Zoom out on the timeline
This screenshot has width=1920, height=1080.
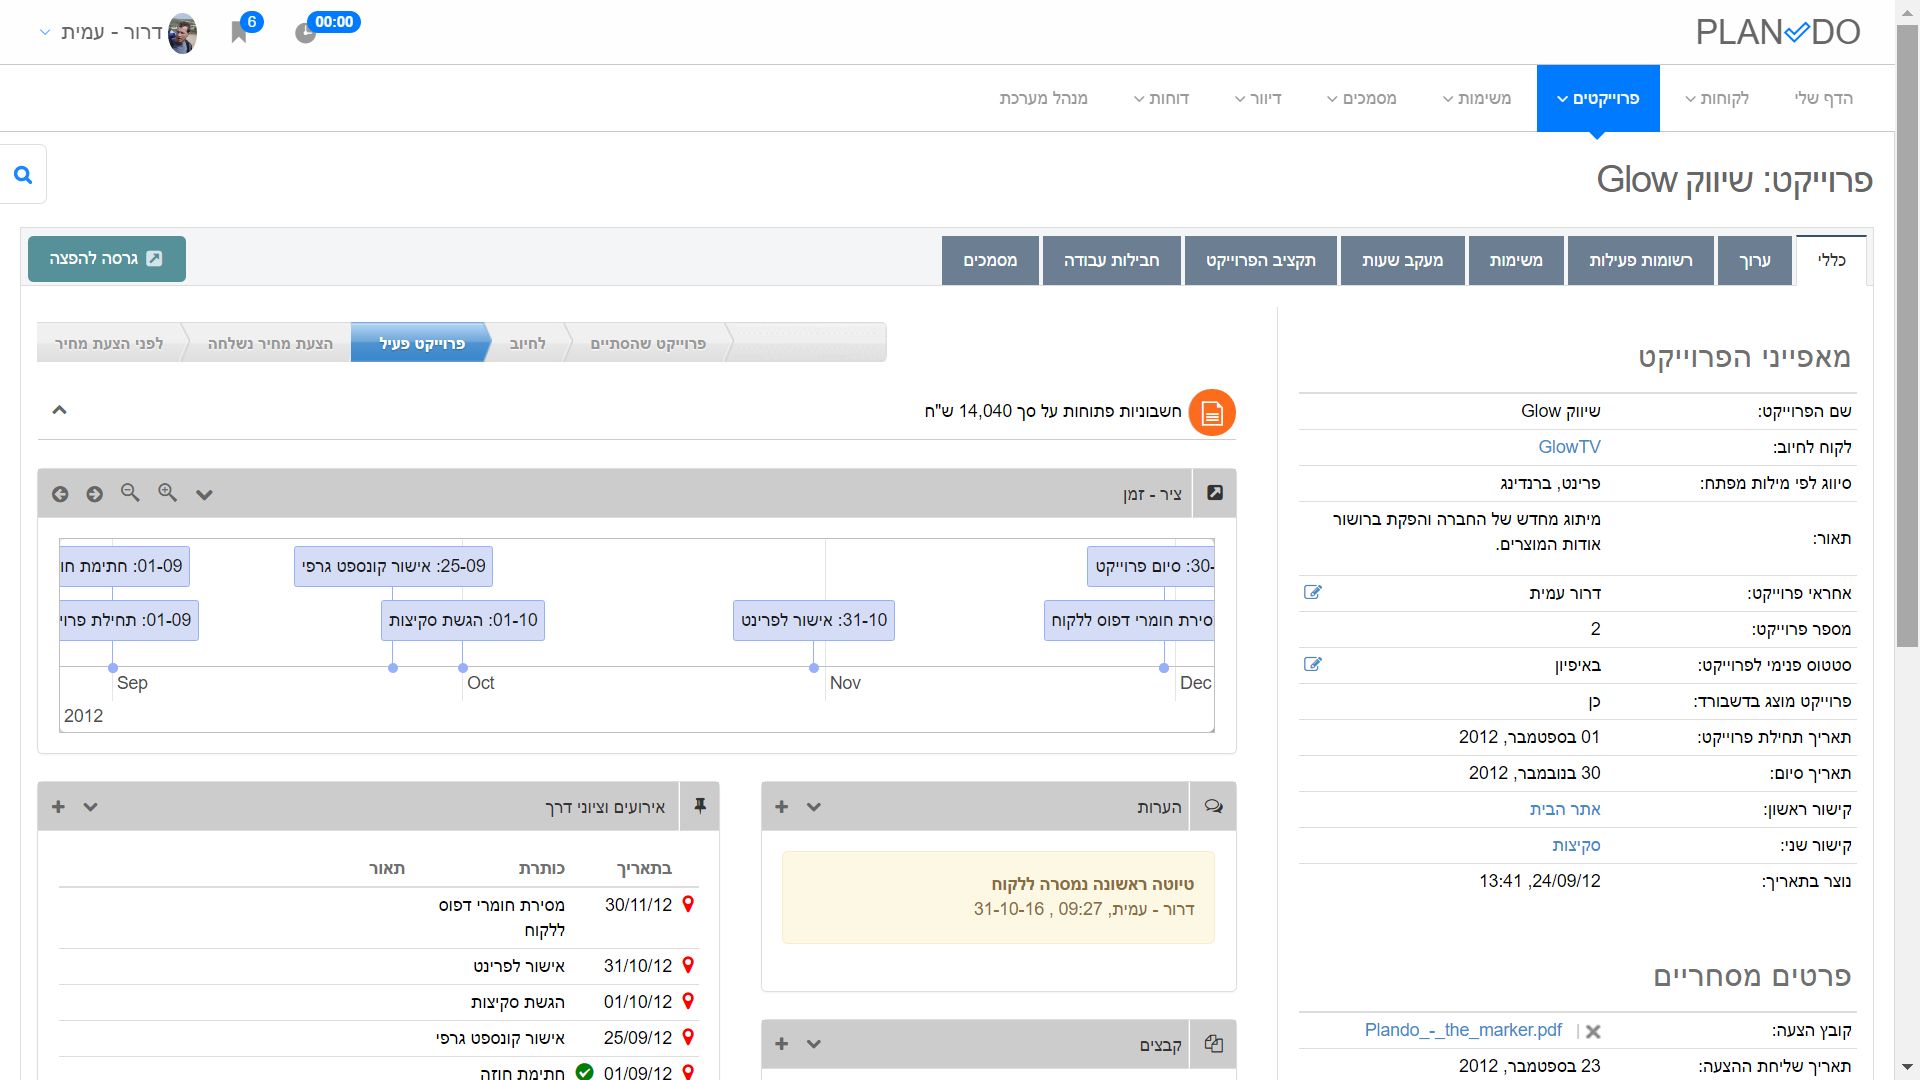pyautogui.click(x=130, y=493)
